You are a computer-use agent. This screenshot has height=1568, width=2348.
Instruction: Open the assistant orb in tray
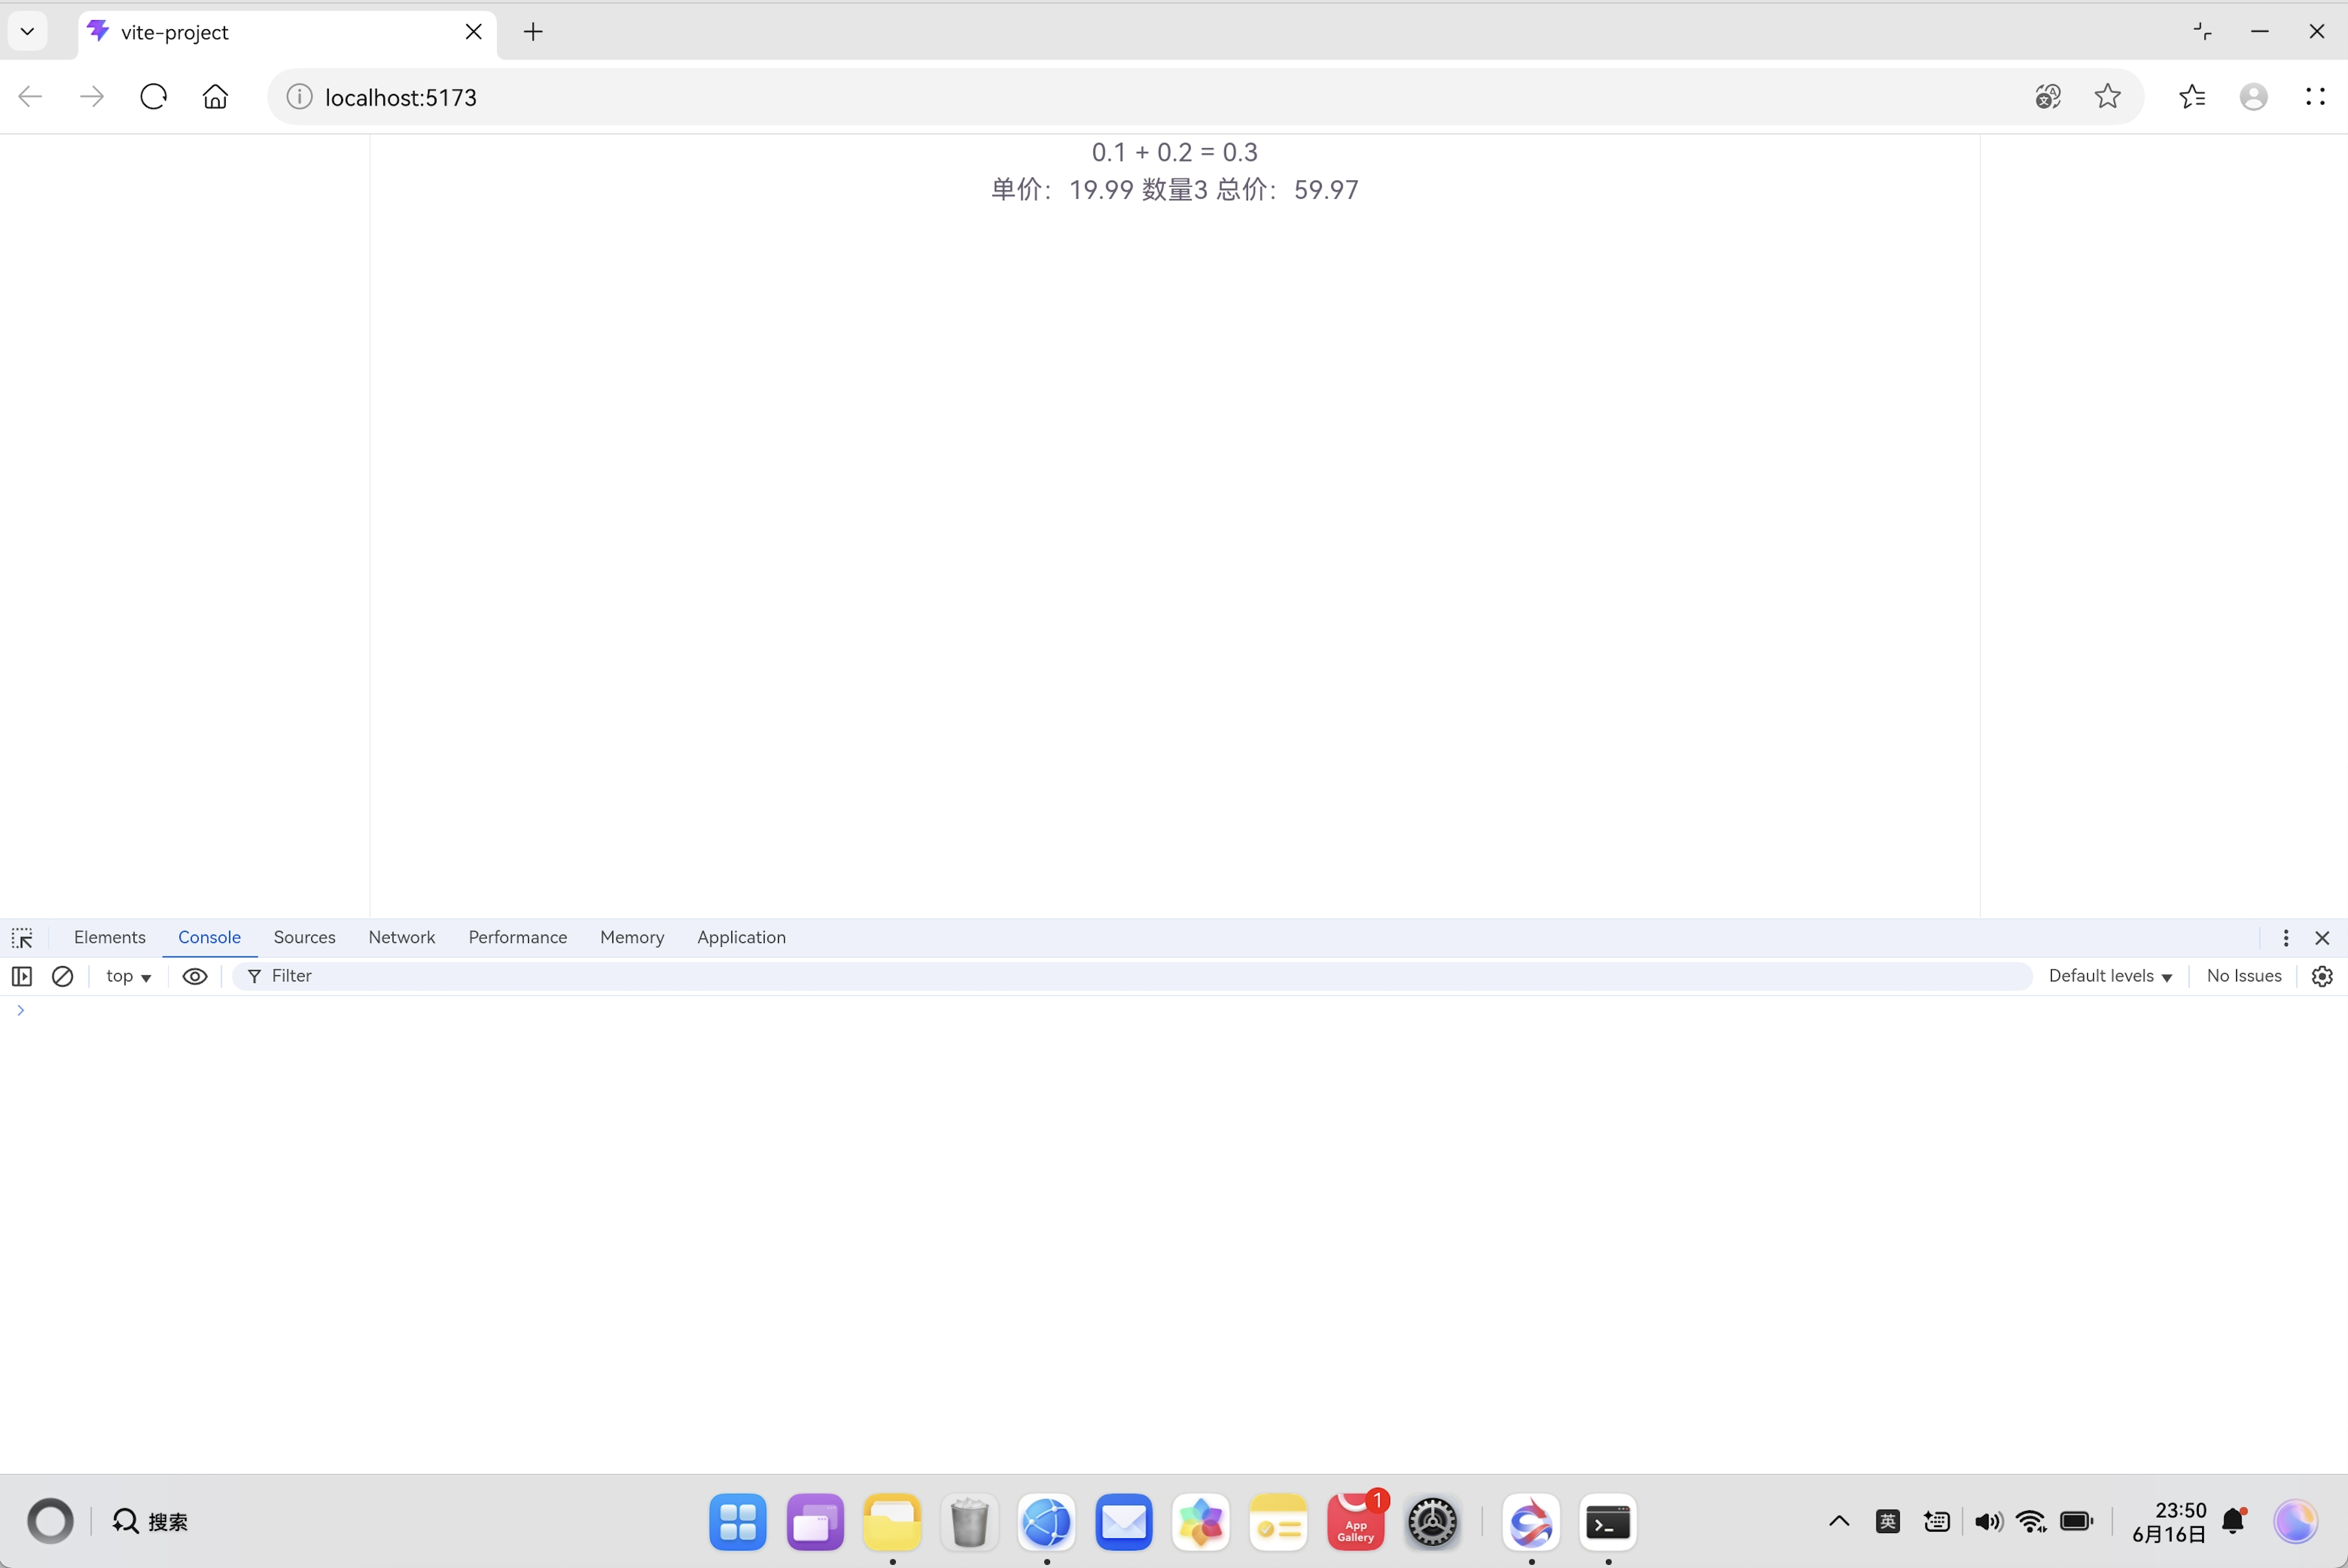point(2295,1521)
